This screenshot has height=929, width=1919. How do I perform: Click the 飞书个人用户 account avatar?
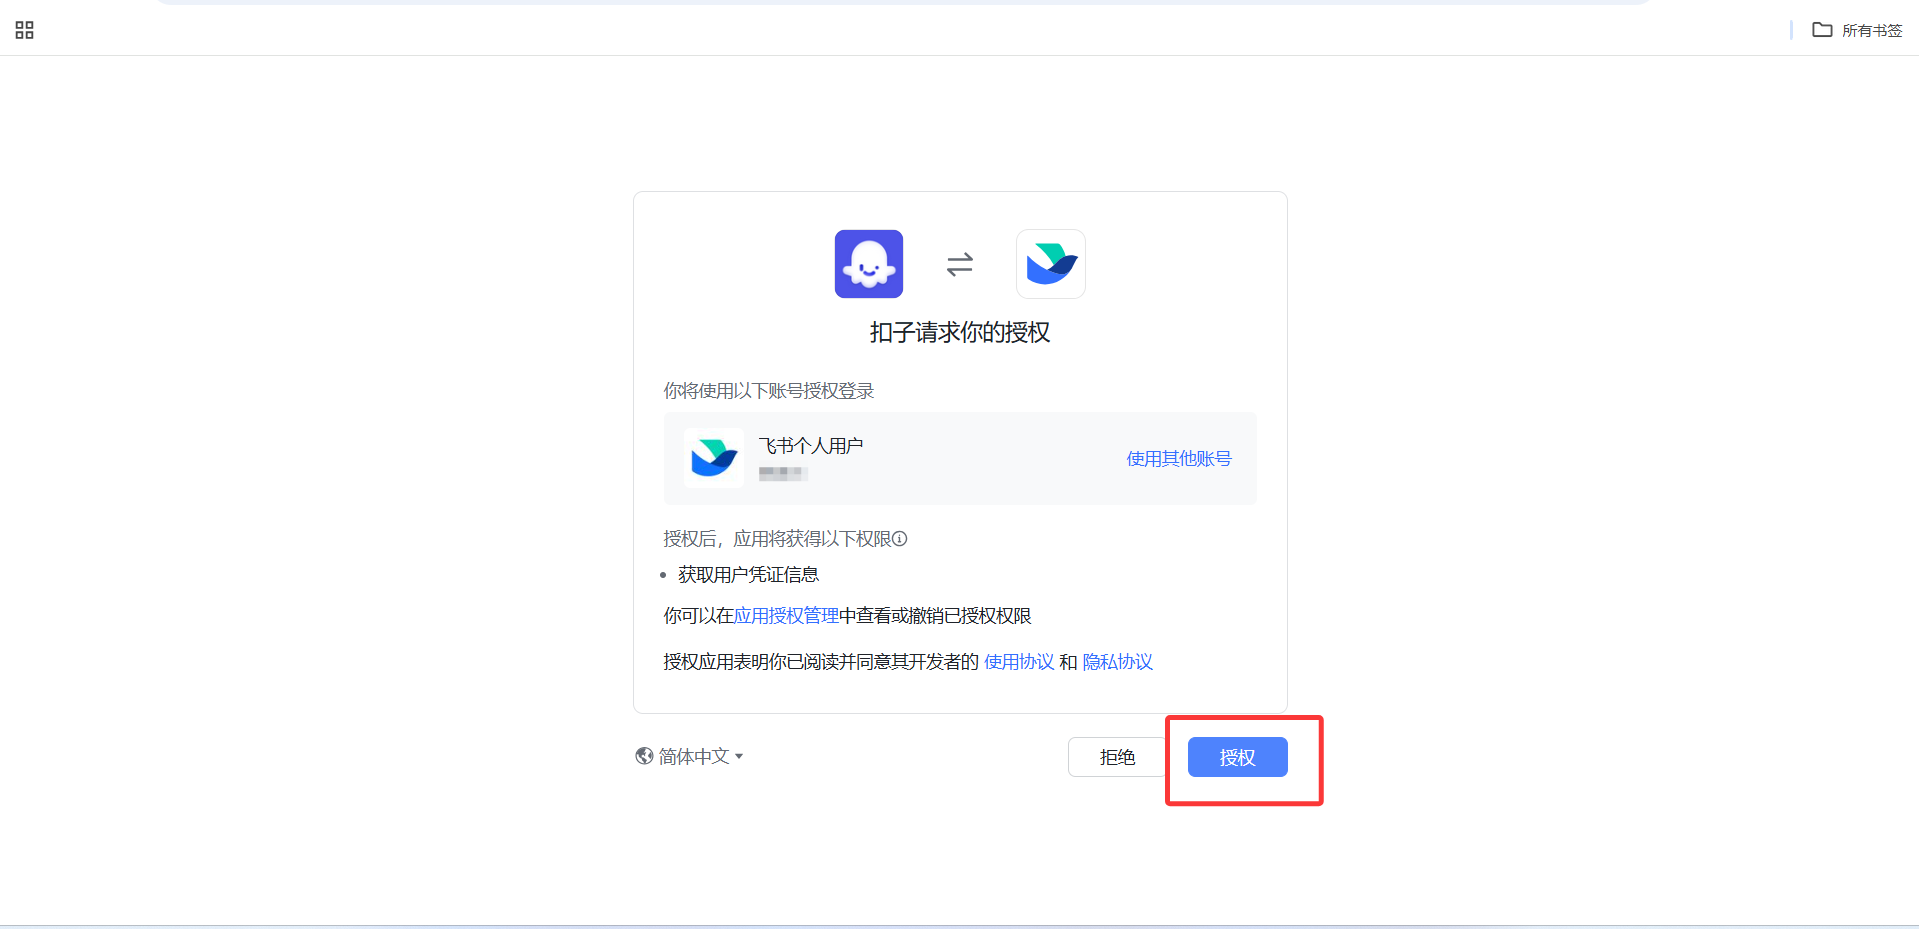click(x=714, y=458)
